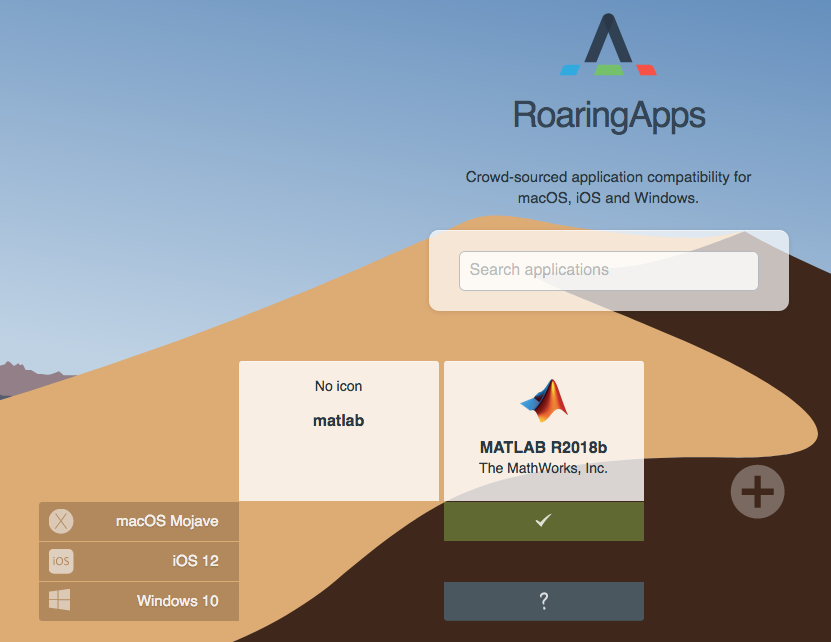Click the Windows logo icon
This screenshot has width=831, height=642.
59,600
